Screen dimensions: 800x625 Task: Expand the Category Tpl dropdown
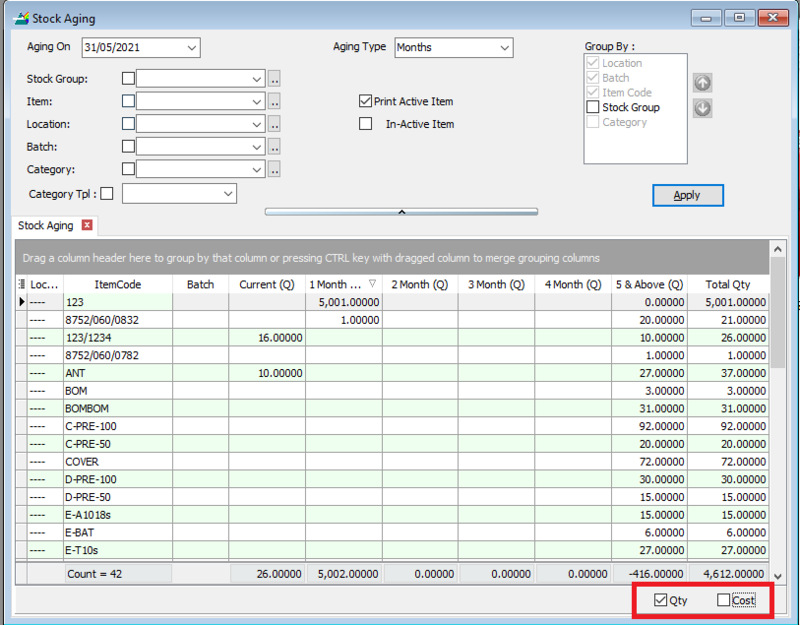coord(228,193)
